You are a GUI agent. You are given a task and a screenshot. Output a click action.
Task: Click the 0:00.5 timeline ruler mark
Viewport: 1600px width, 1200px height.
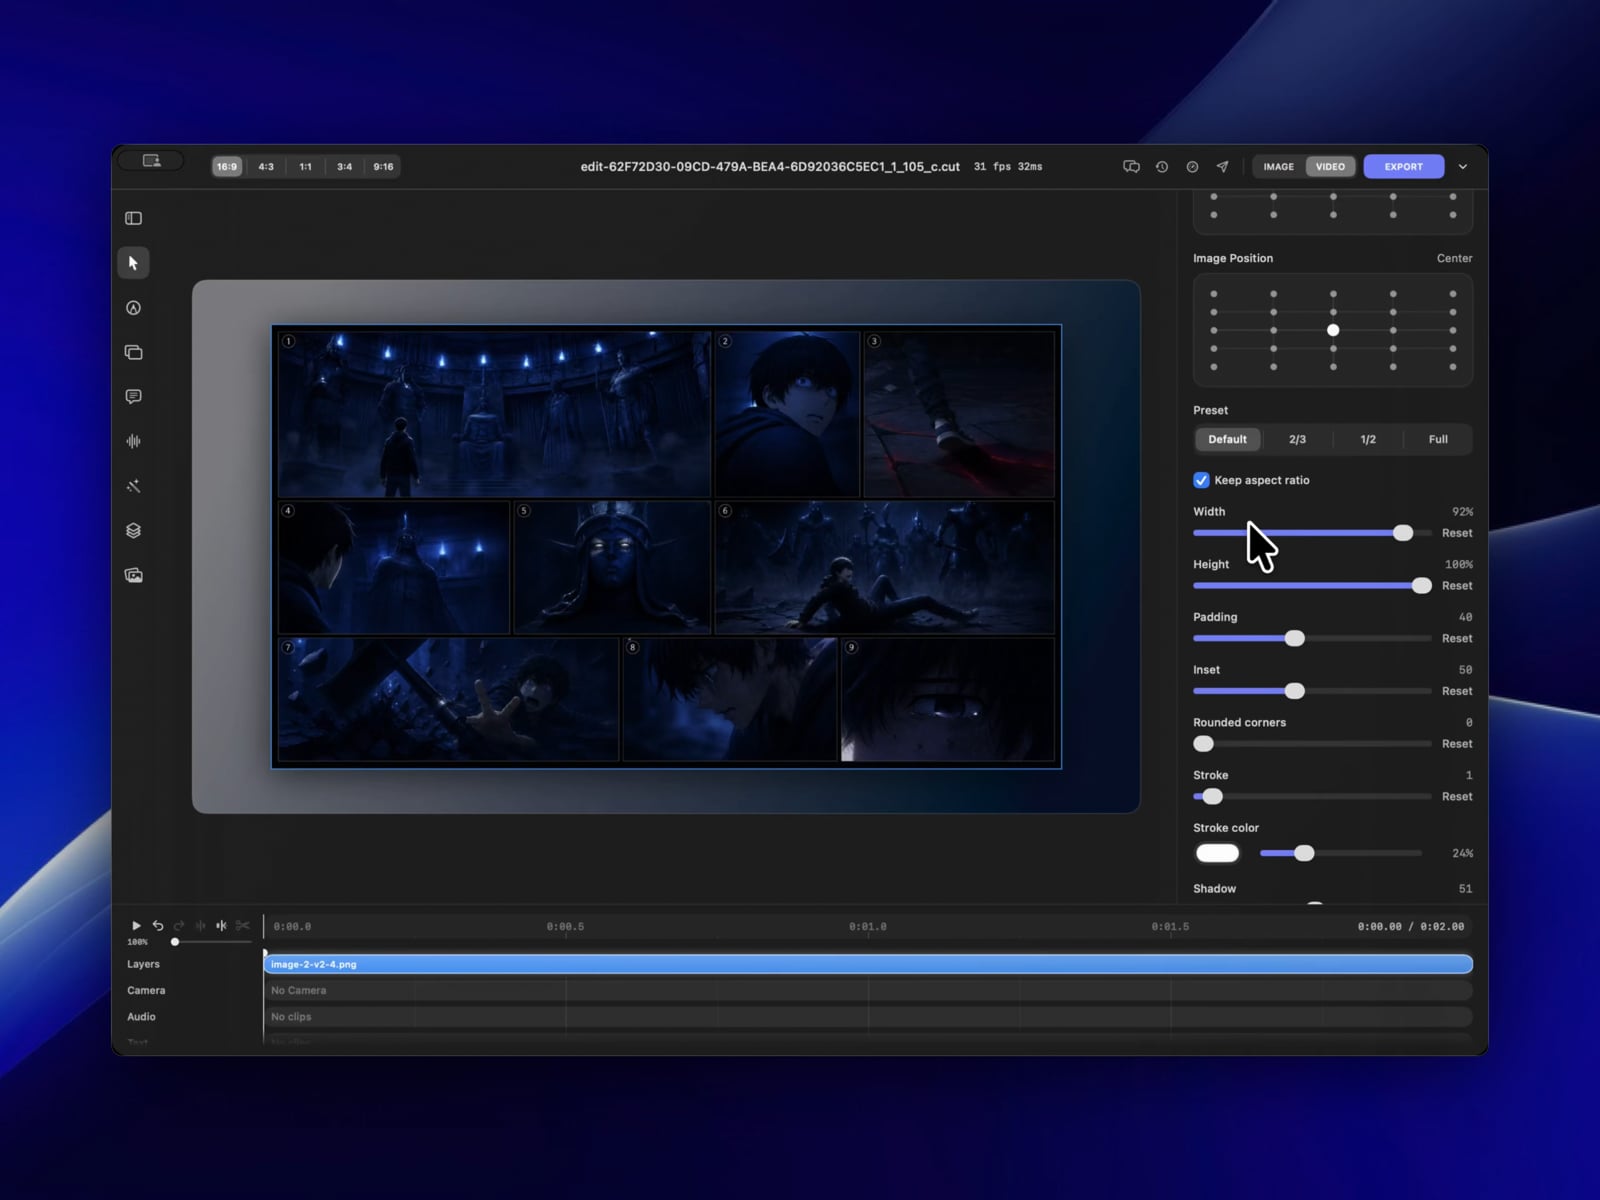point(565,927)
